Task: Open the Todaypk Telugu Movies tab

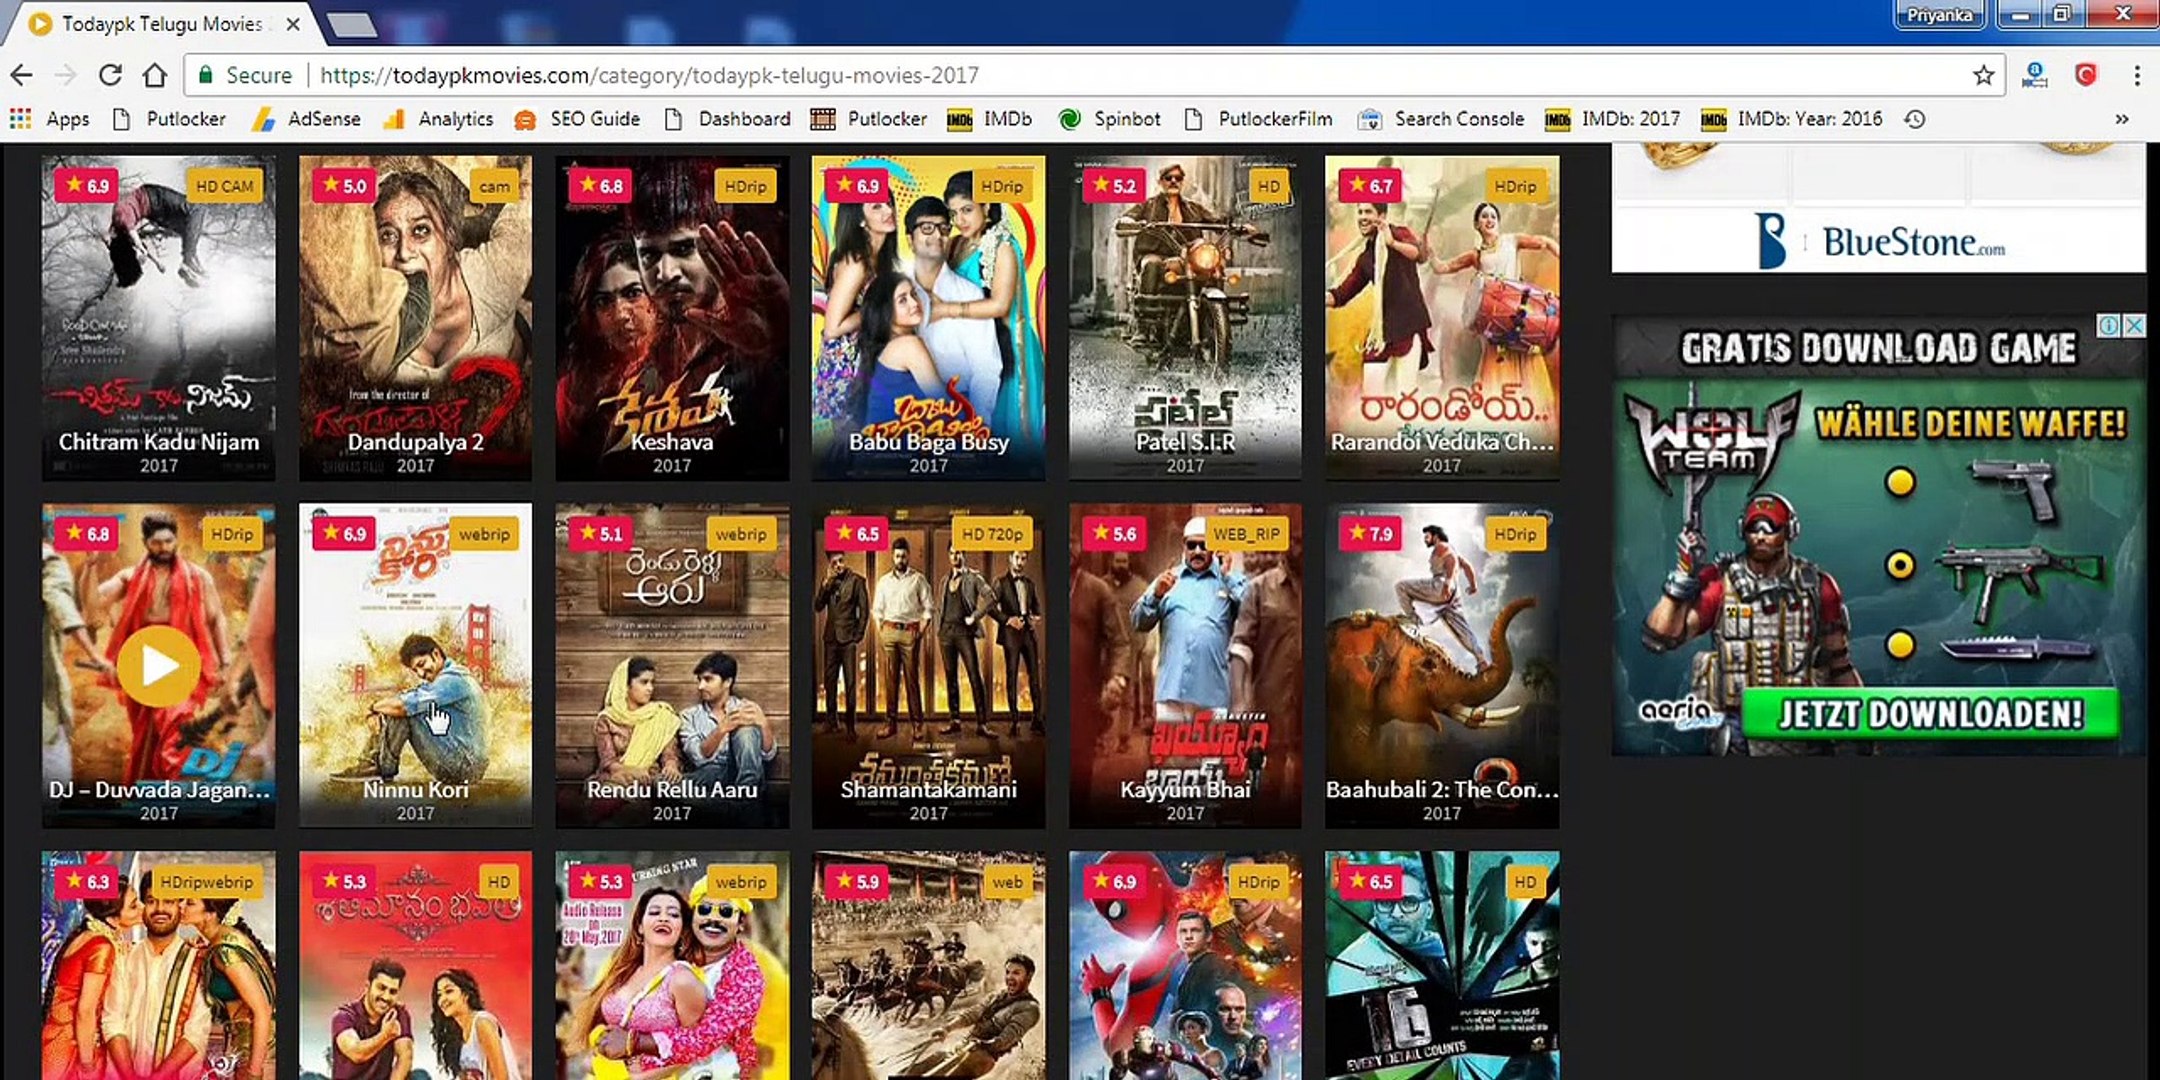Action: click(x=160, y=24)
